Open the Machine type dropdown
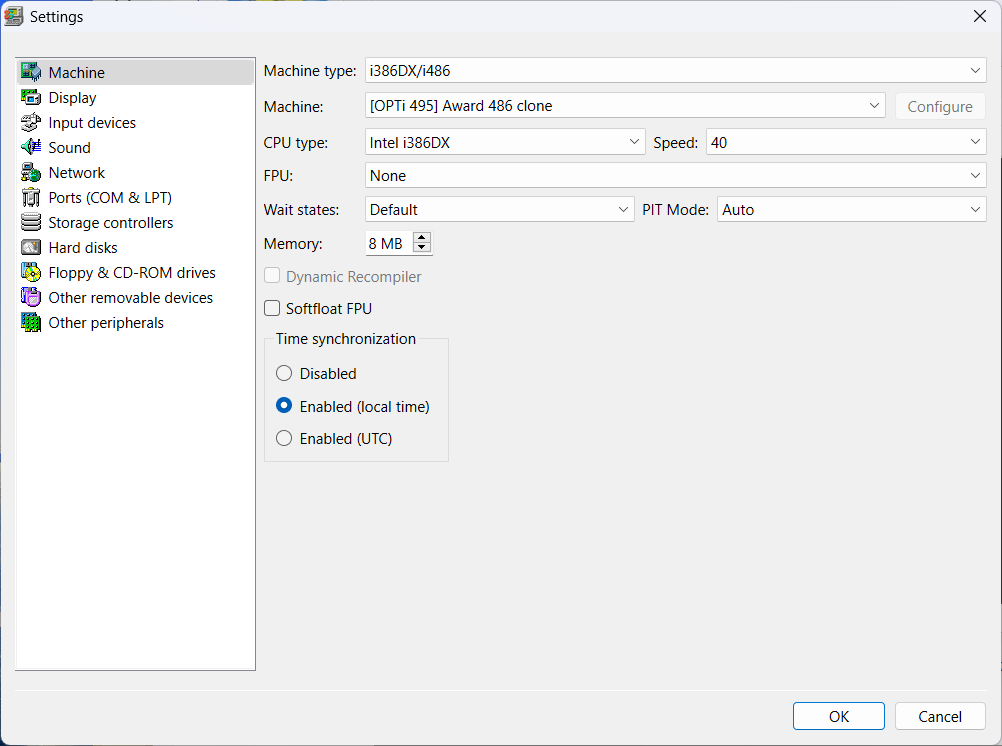Viewport: 1002px width, 746px height. [675, 71]
